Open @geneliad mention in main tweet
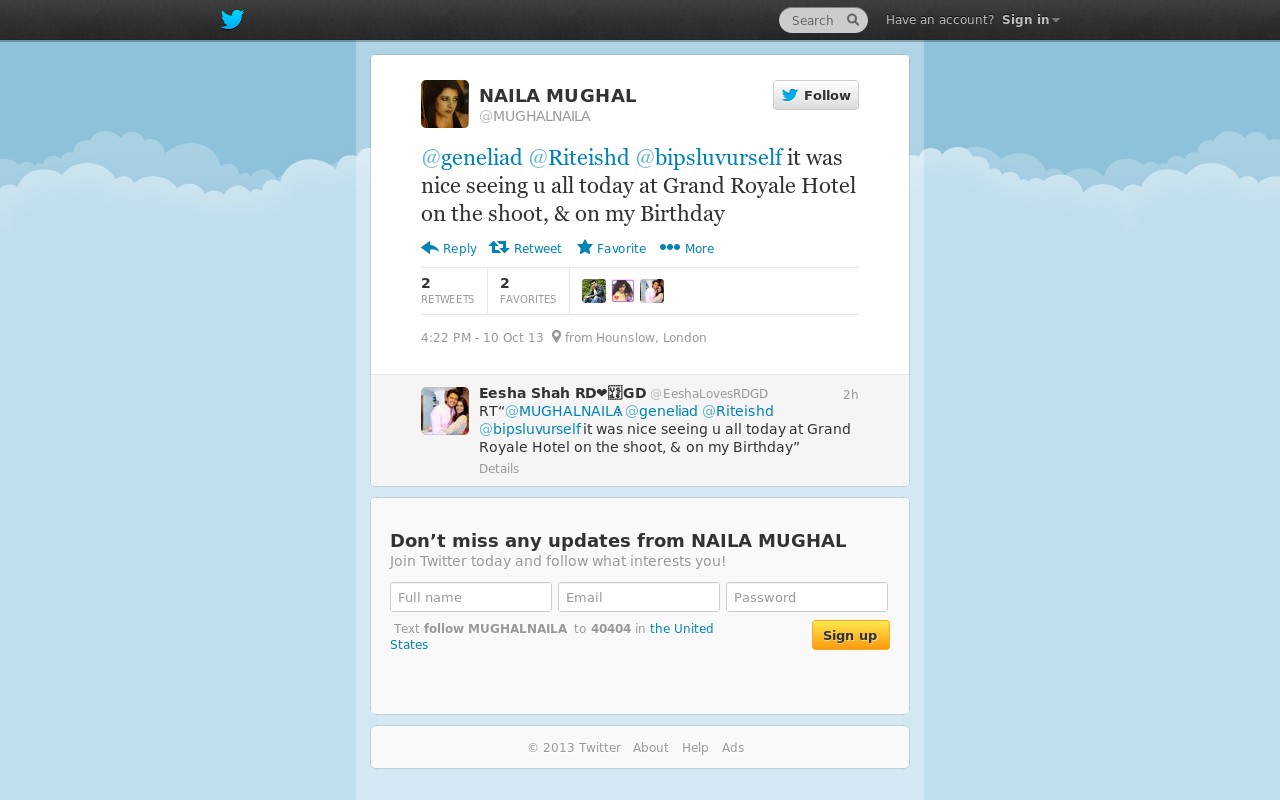The height and width of the screenshot is (800, 1280). (472, 158)
